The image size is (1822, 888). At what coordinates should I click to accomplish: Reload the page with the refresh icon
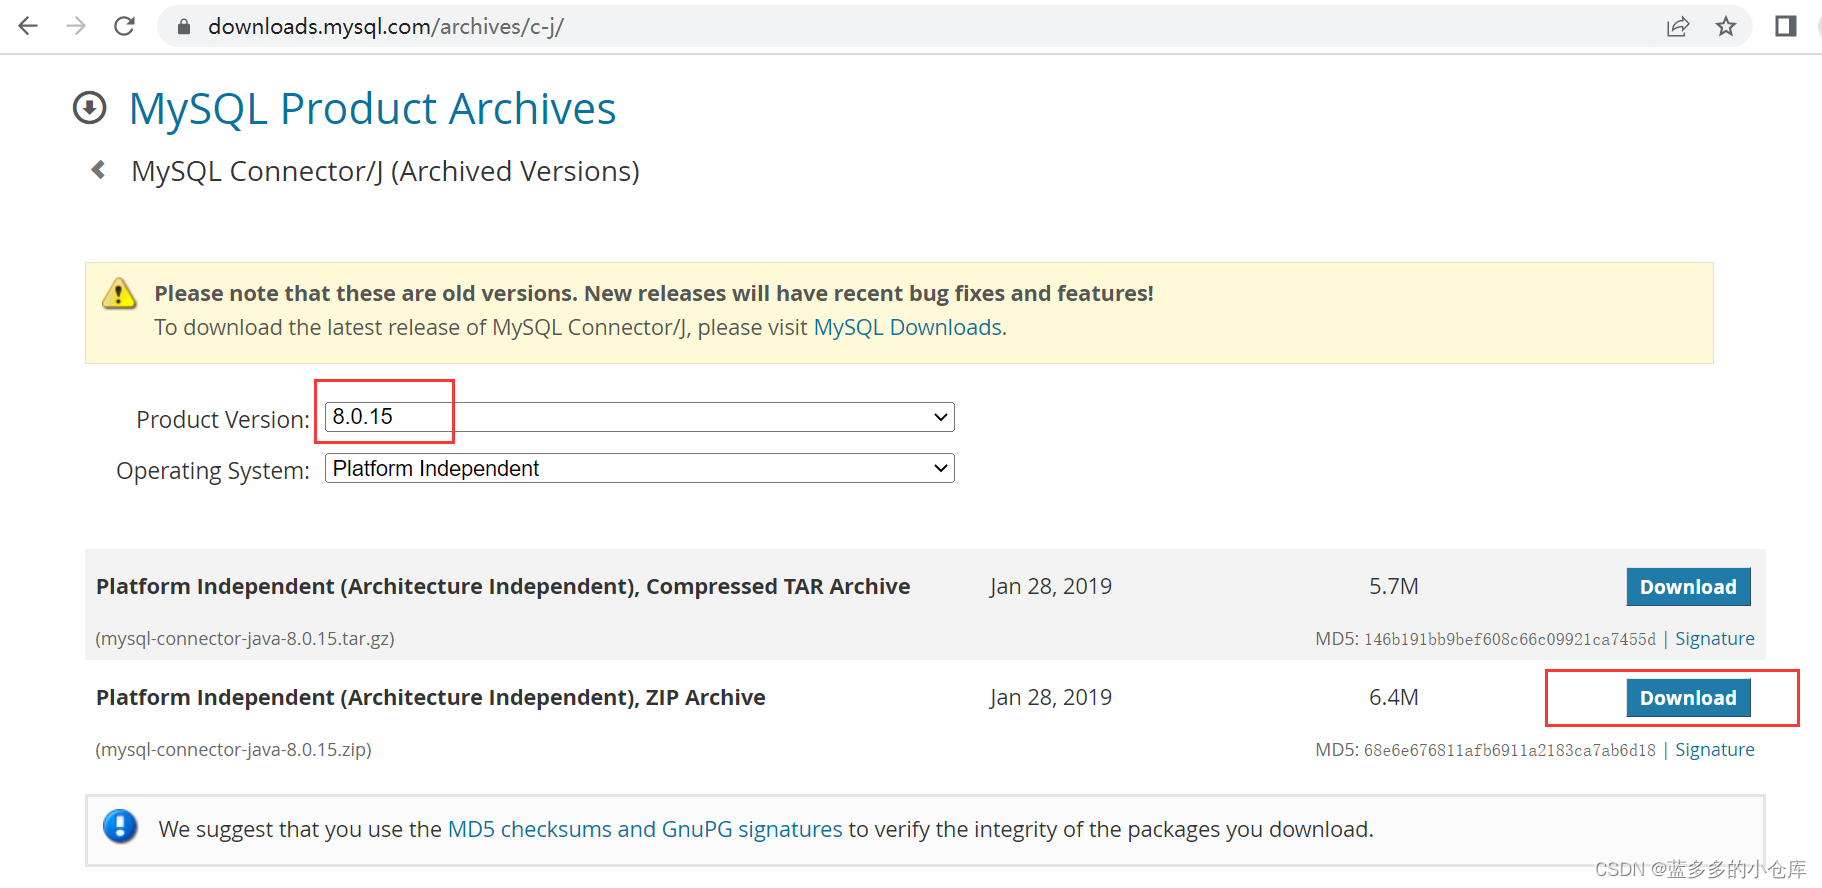pos(124,26)
